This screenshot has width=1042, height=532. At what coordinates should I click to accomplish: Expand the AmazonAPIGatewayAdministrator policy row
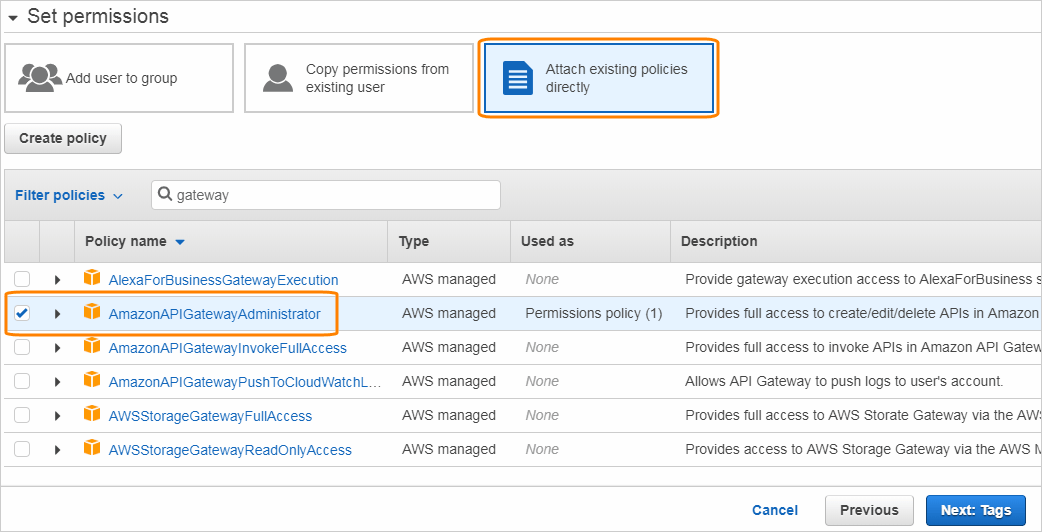point(57,313)
